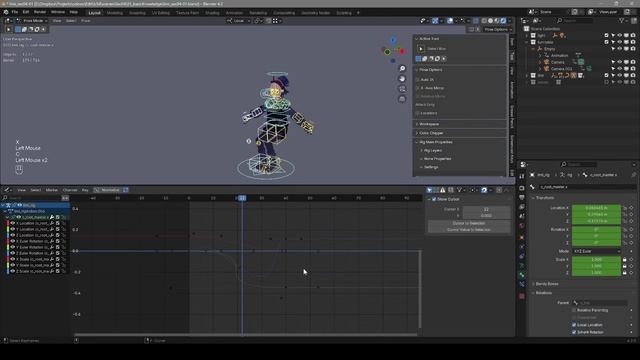Click the blue Z axis gizmo ball
The width and height of the screenshot is (640, 360).
393,40
